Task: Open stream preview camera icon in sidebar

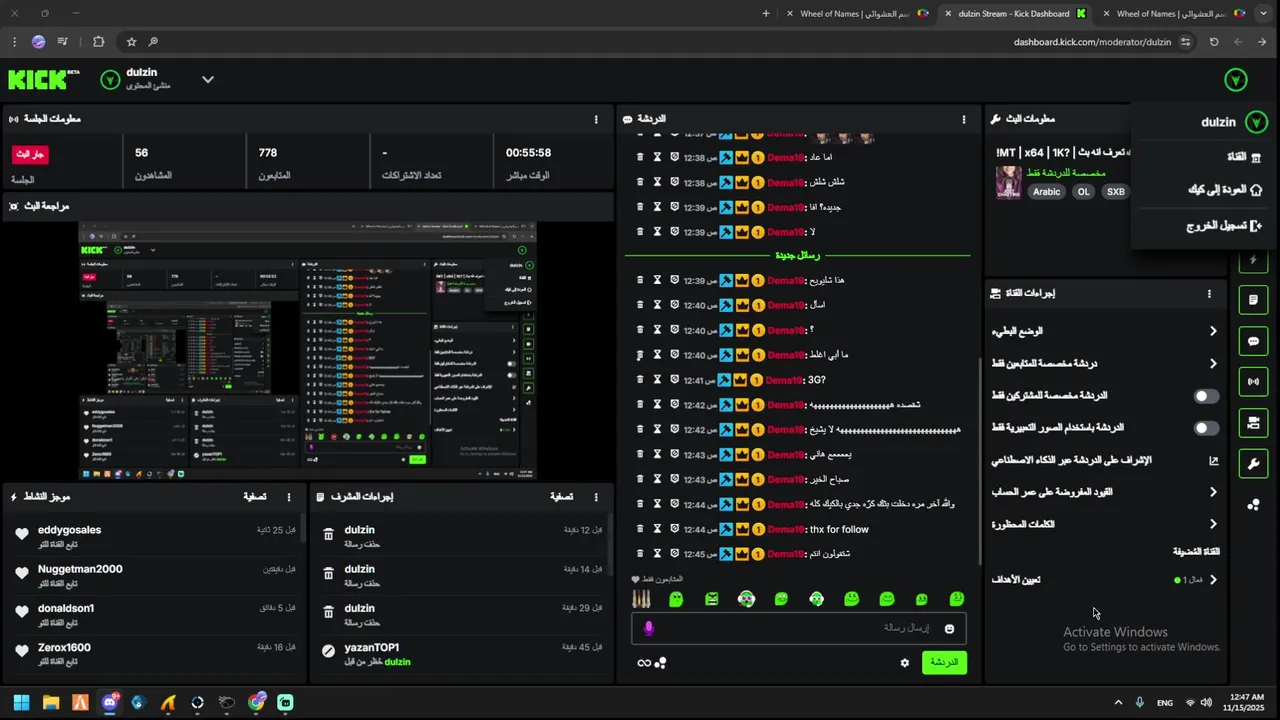Action: tap(1253, 423)
